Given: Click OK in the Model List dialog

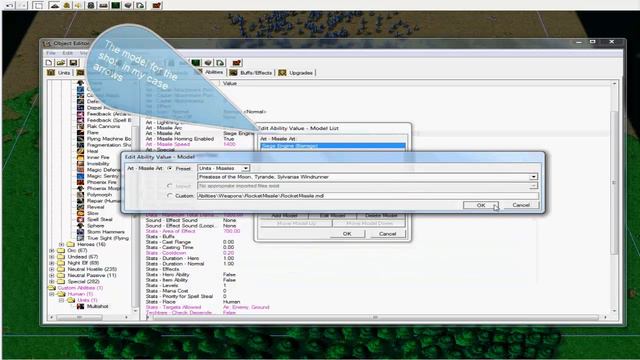Looking at the screenshot, I should click(x=347, y=234).
